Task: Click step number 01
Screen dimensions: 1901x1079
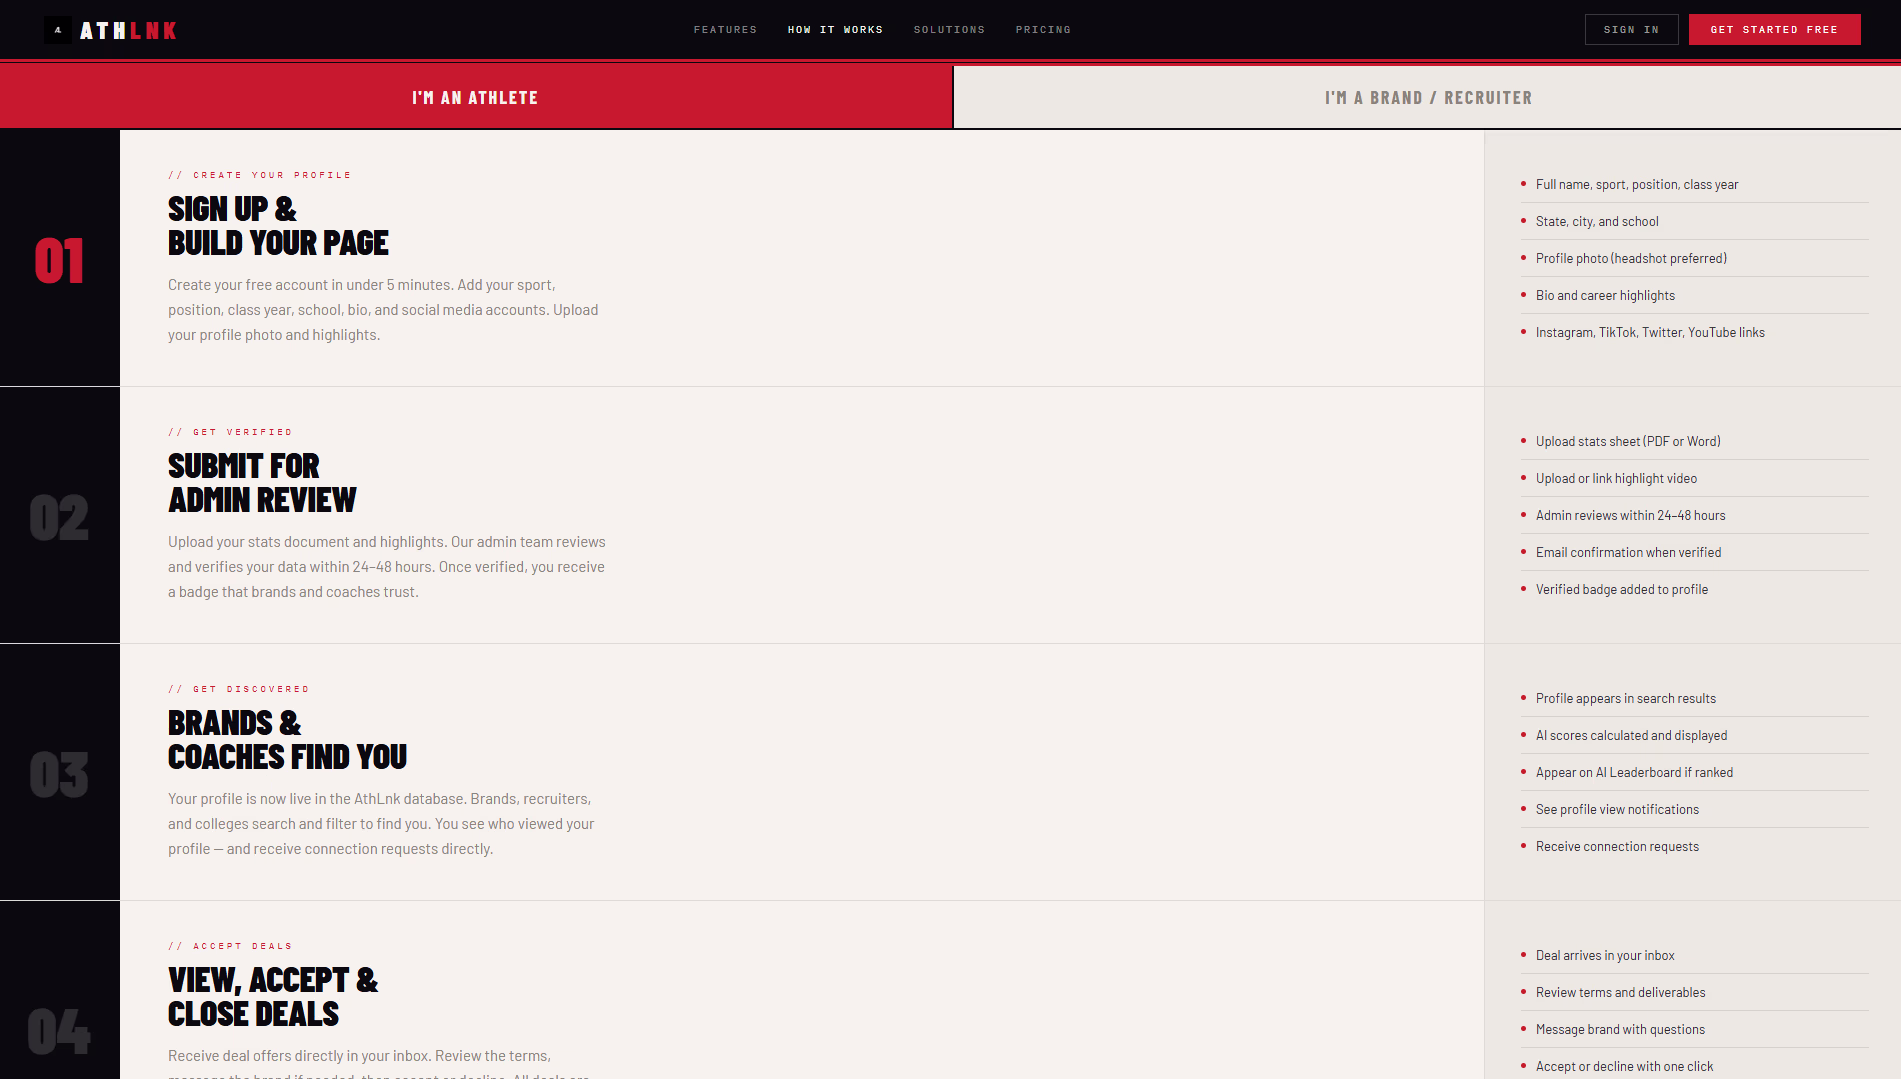Action: [x=59, y=261]
